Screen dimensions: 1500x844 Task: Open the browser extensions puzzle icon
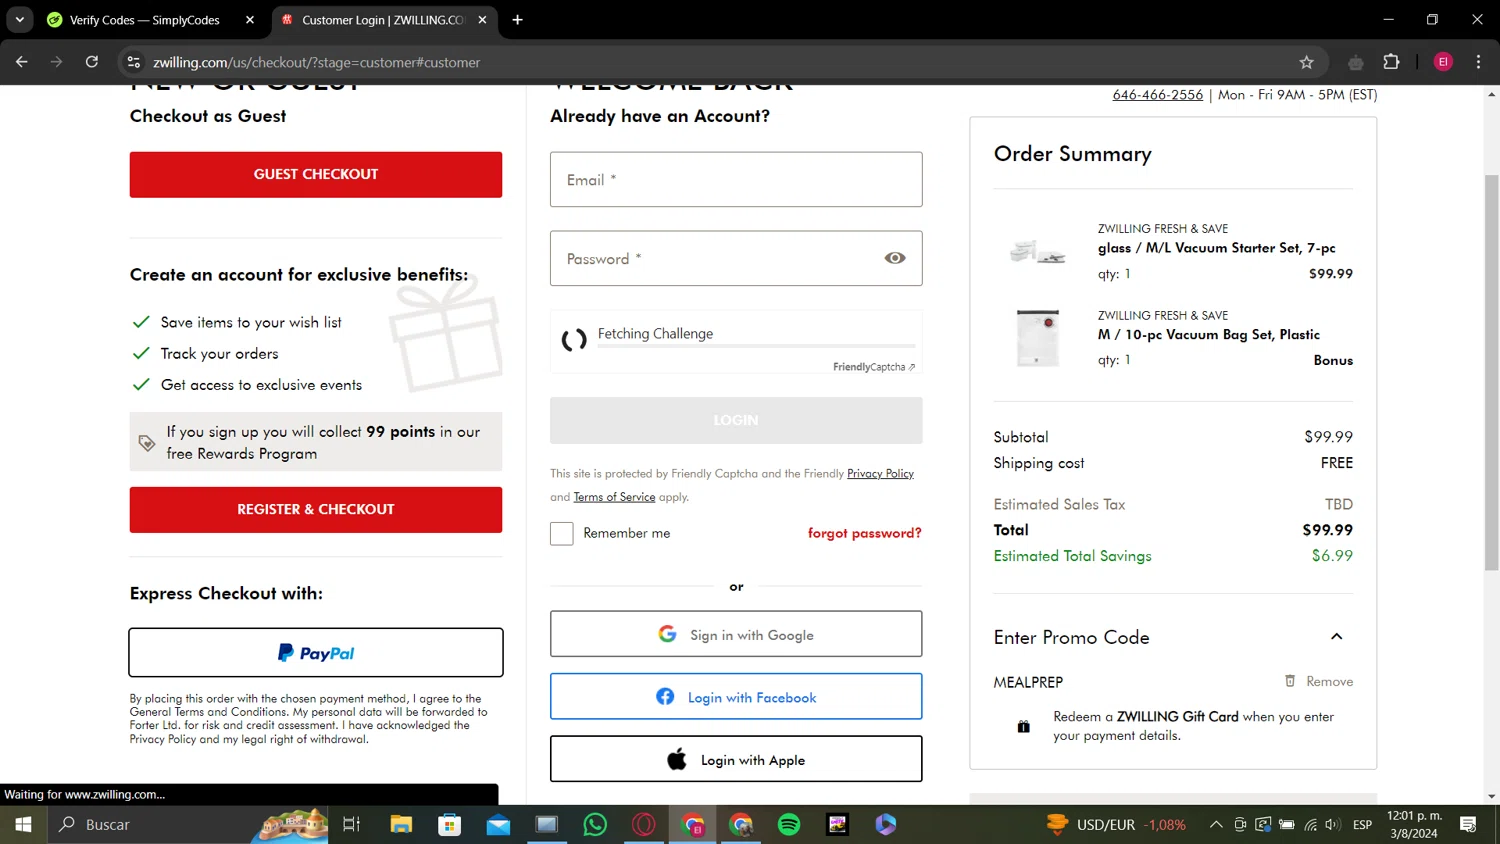1391,62
